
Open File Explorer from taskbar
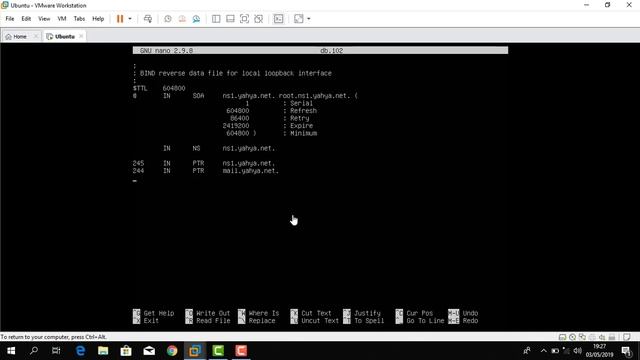tap(103, 351)
